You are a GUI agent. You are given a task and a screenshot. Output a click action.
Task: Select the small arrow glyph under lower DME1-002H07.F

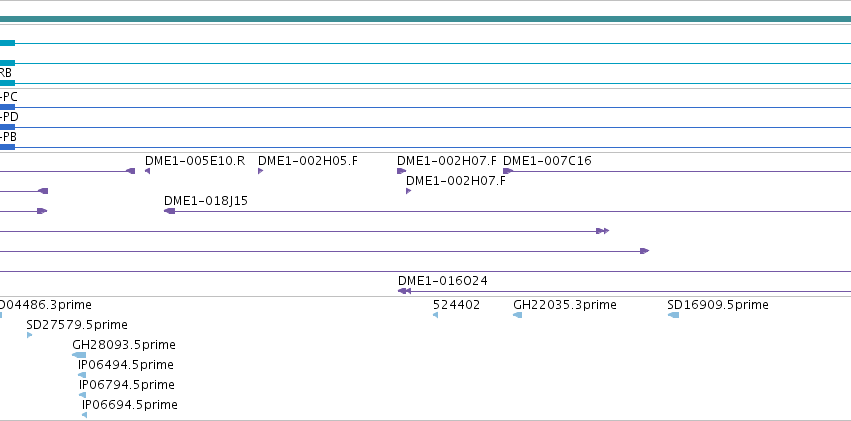(x=409, y=191)
